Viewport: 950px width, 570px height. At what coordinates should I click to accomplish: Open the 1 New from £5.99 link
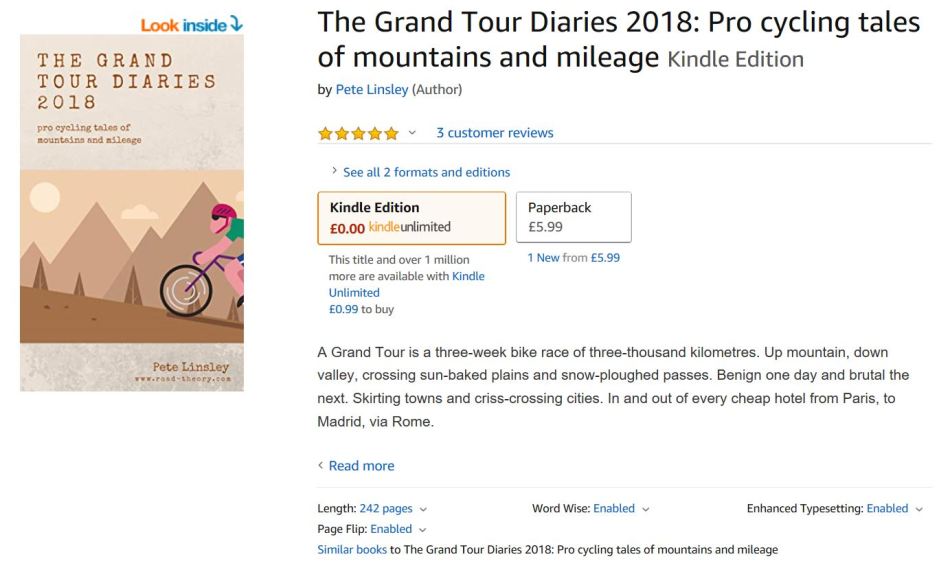point(573,258)
